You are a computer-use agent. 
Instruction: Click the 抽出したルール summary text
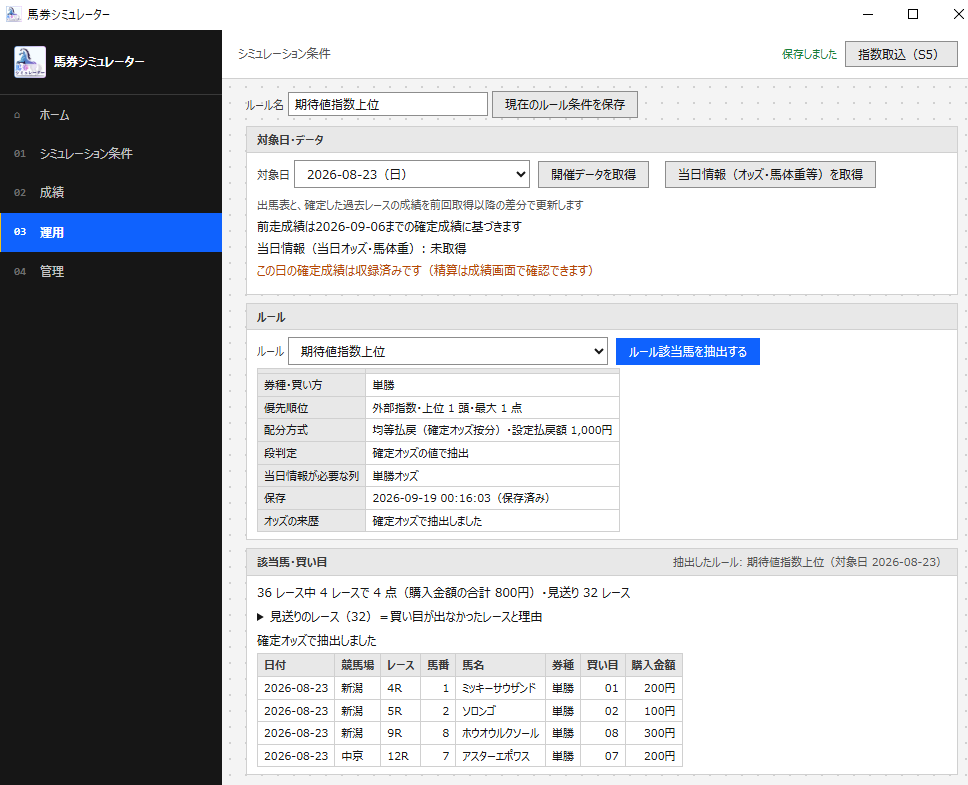click(807, 562)
